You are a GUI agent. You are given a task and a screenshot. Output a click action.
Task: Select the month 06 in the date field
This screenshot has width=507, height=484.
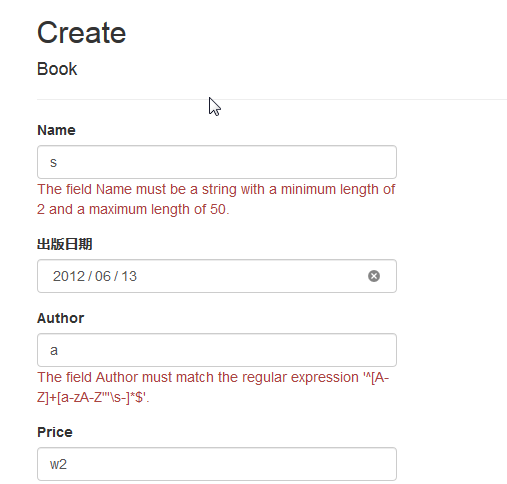tap(103, 276)
